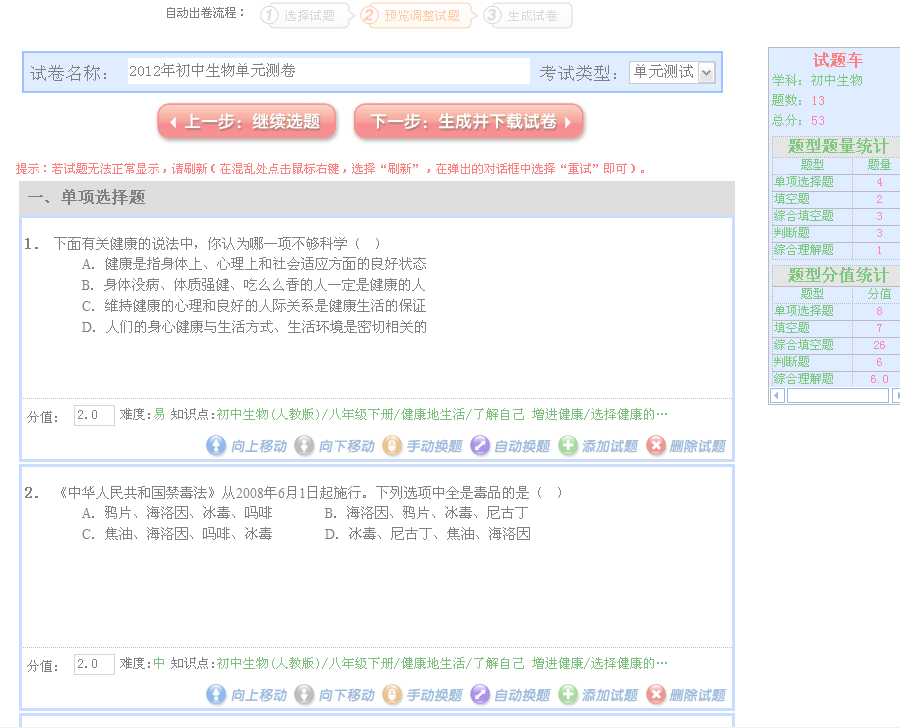Click score field of question 2
The image size is (900, 728).
(94, 664)
